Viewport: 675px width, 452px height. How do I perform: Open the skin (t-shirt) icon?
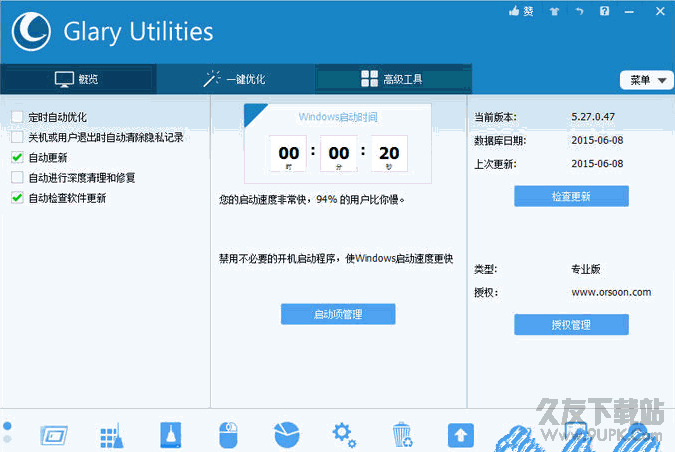(554, 12)
